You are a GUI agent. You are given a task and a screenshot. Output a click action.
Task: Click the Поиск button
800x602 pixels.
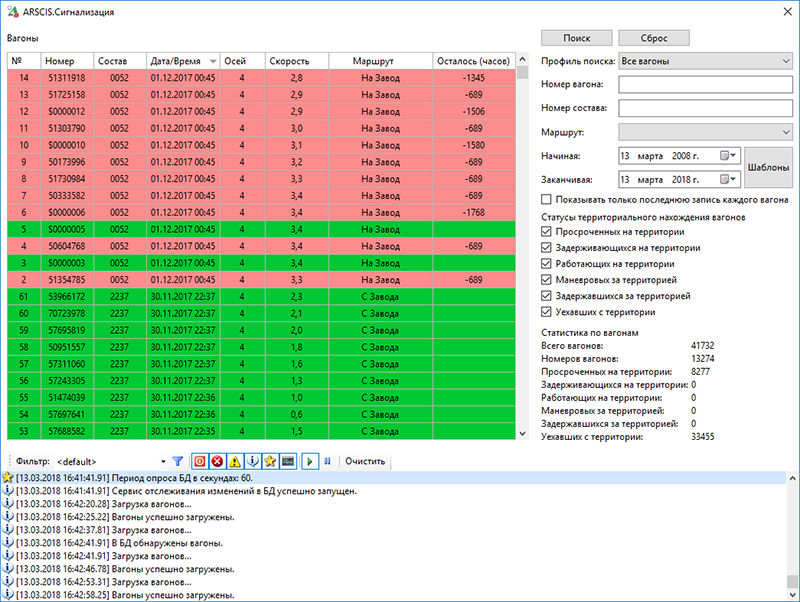tap(577, 38)
